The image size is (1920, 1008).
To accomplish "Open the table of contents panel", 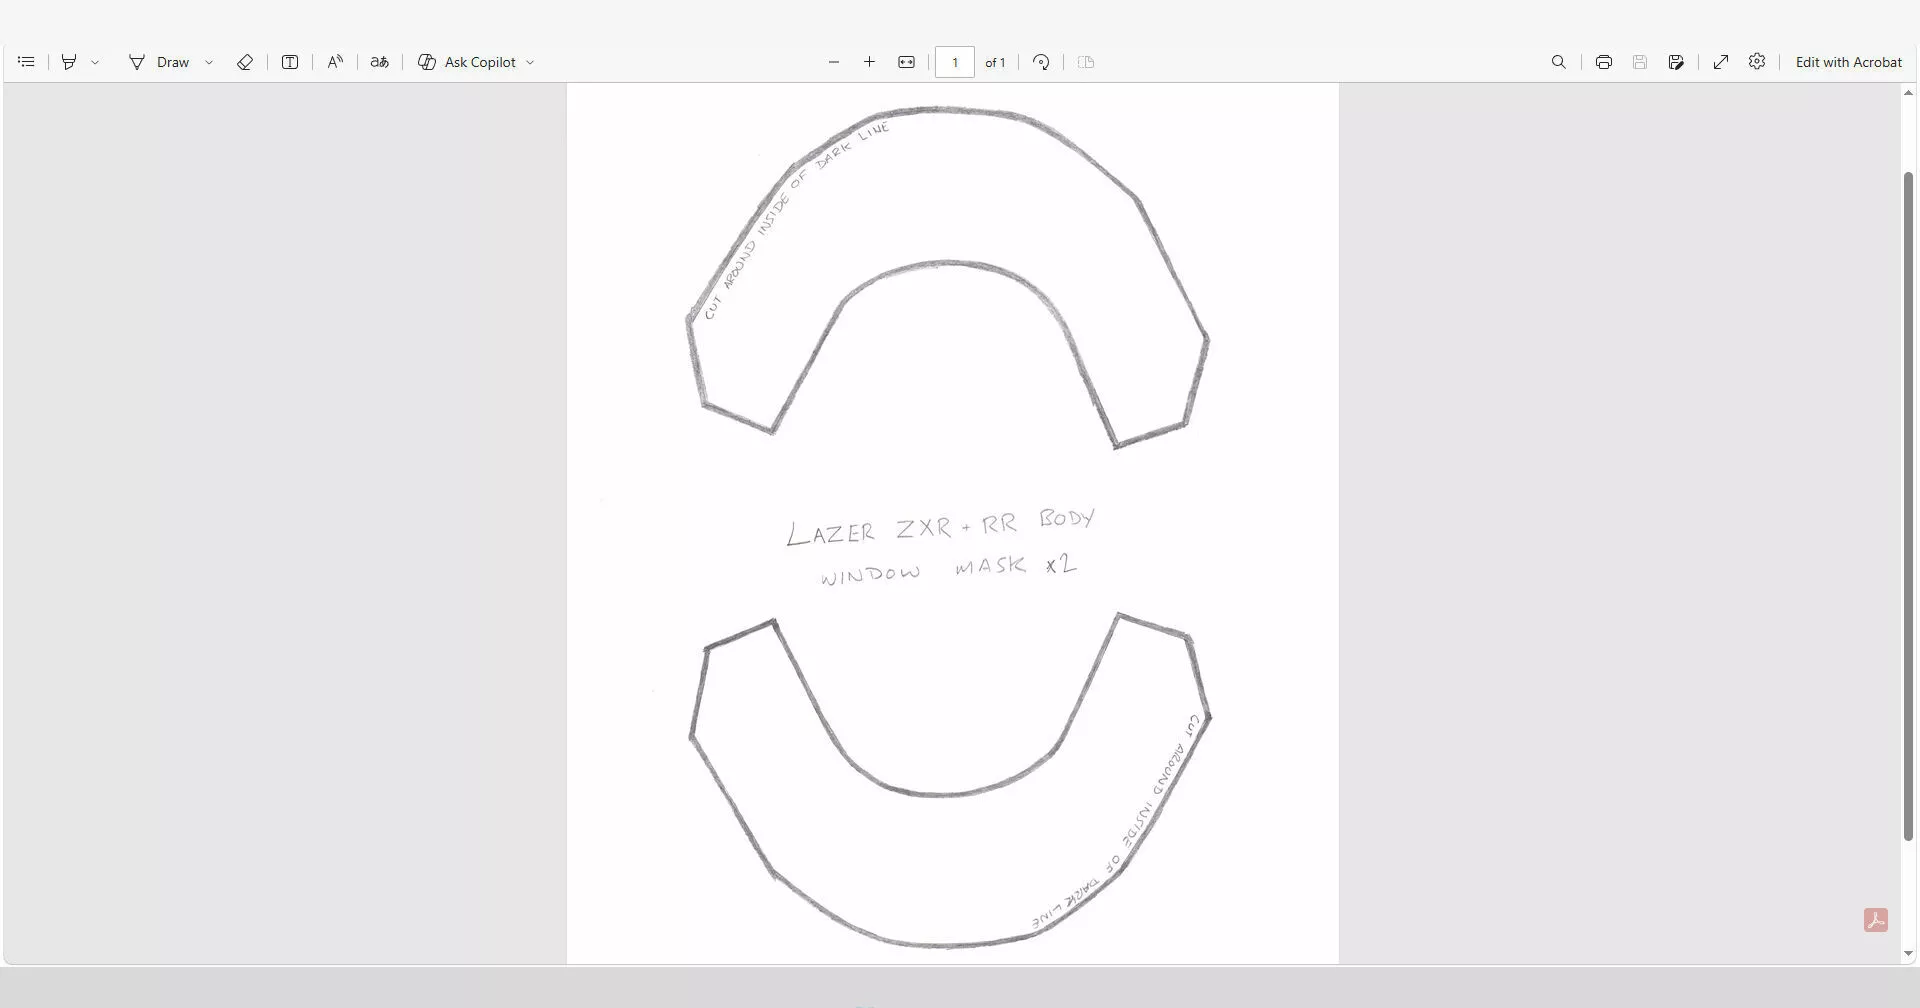I will coord(26,62).
